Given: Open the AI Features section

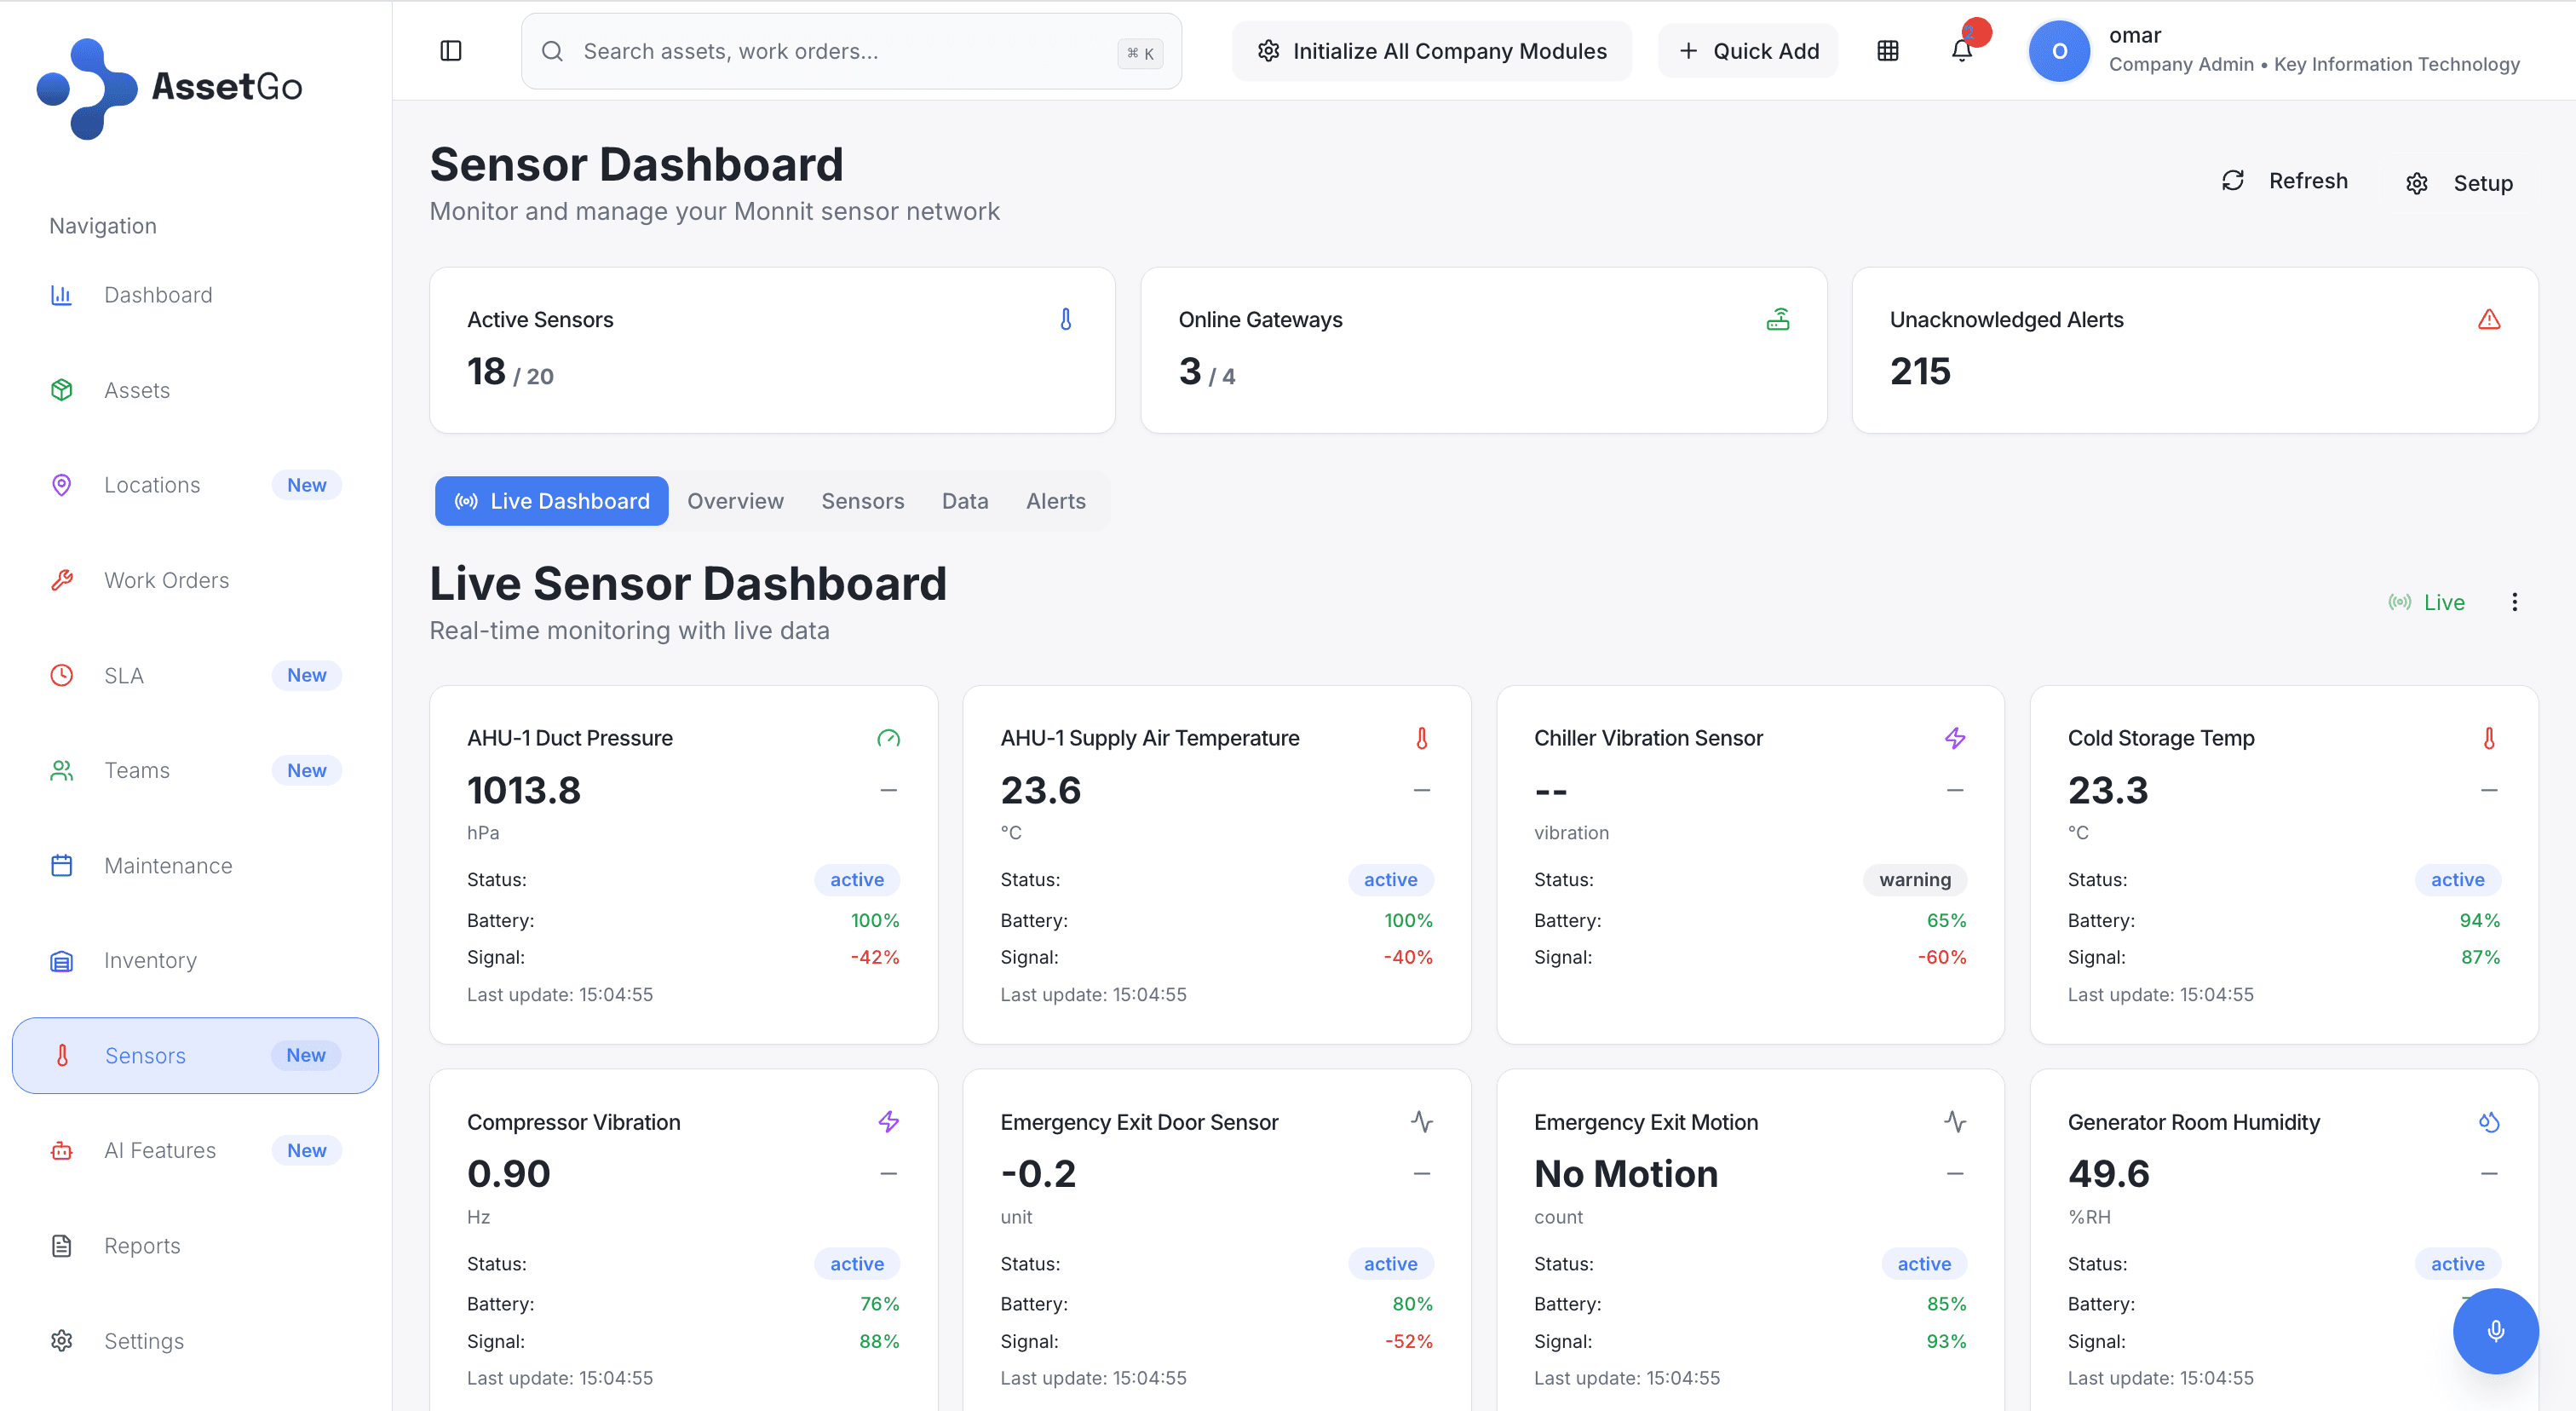Looking at the screenshot, I should coord(160,1150).
